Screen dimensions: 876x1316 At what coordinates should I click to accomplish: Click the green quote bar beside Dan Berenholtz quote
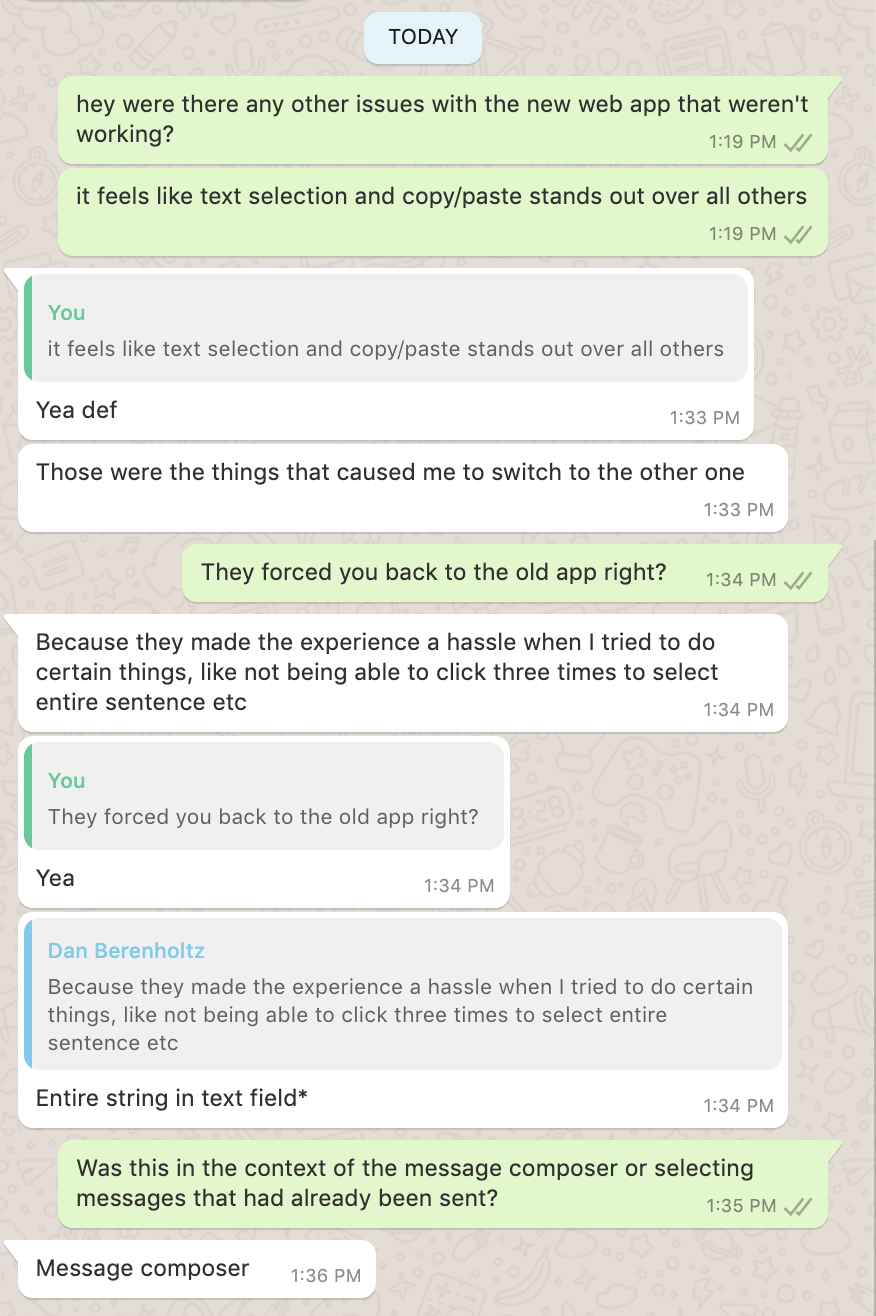coord(28,995)
